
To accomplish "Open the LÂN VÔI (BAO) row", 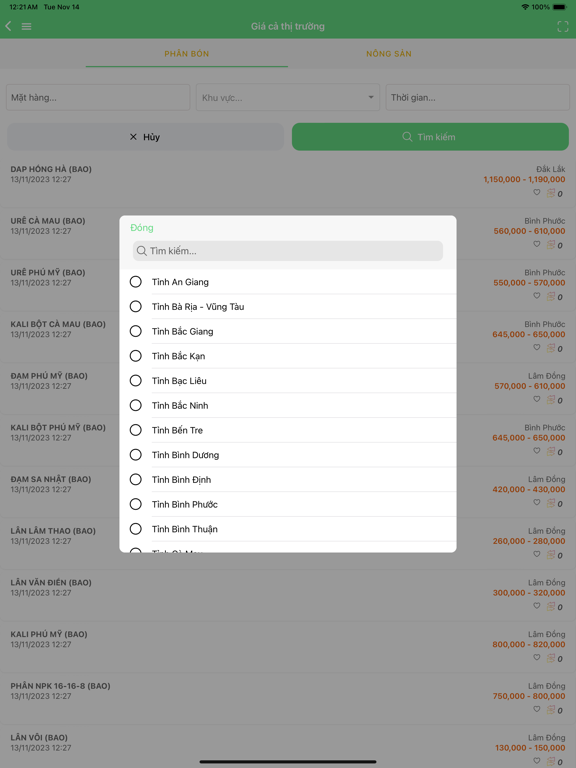I will point(288,744).
